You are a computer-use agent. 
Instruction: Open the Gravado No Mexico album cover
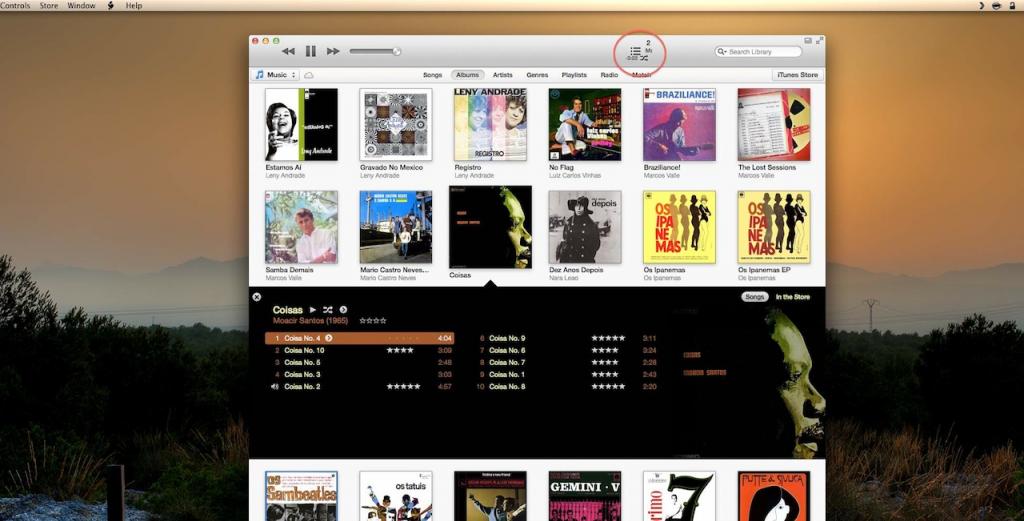[396, 125]
